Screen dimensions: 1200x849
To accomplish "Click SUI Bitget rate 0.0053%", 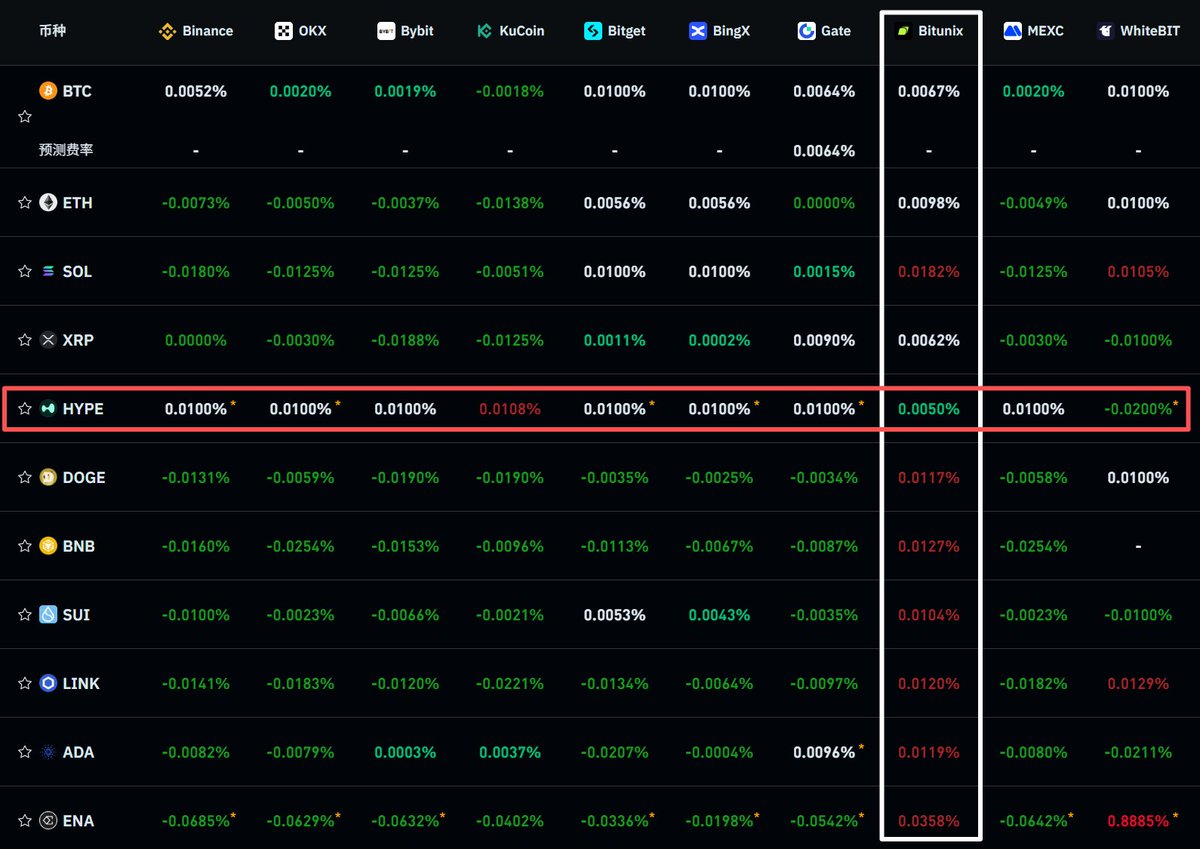I will coord(615,615).
